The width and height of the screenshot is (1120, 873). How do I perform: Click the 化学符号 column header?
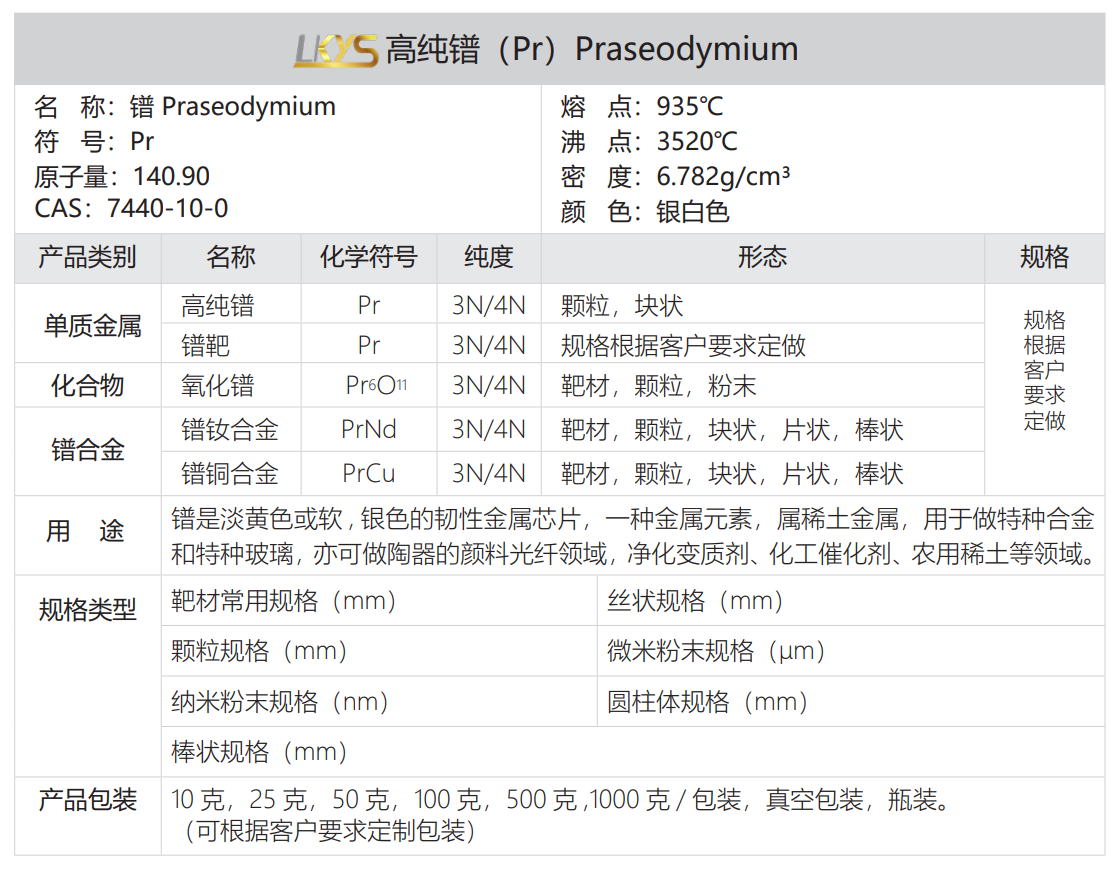click(x=368, y=258)
